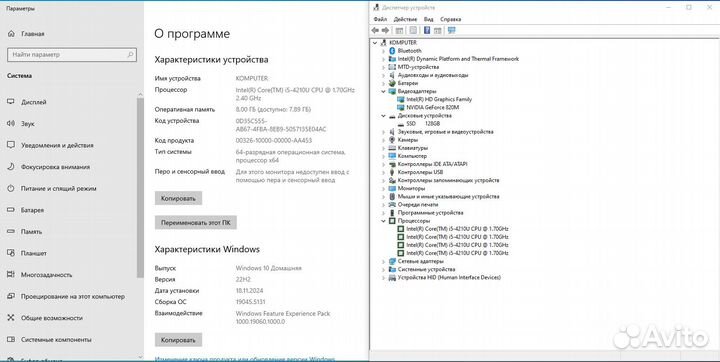Click the network icon beside Сетевые адаптеры
This screenshot has width=720, height=362.
pyautogui.click(x=392, y=261)
